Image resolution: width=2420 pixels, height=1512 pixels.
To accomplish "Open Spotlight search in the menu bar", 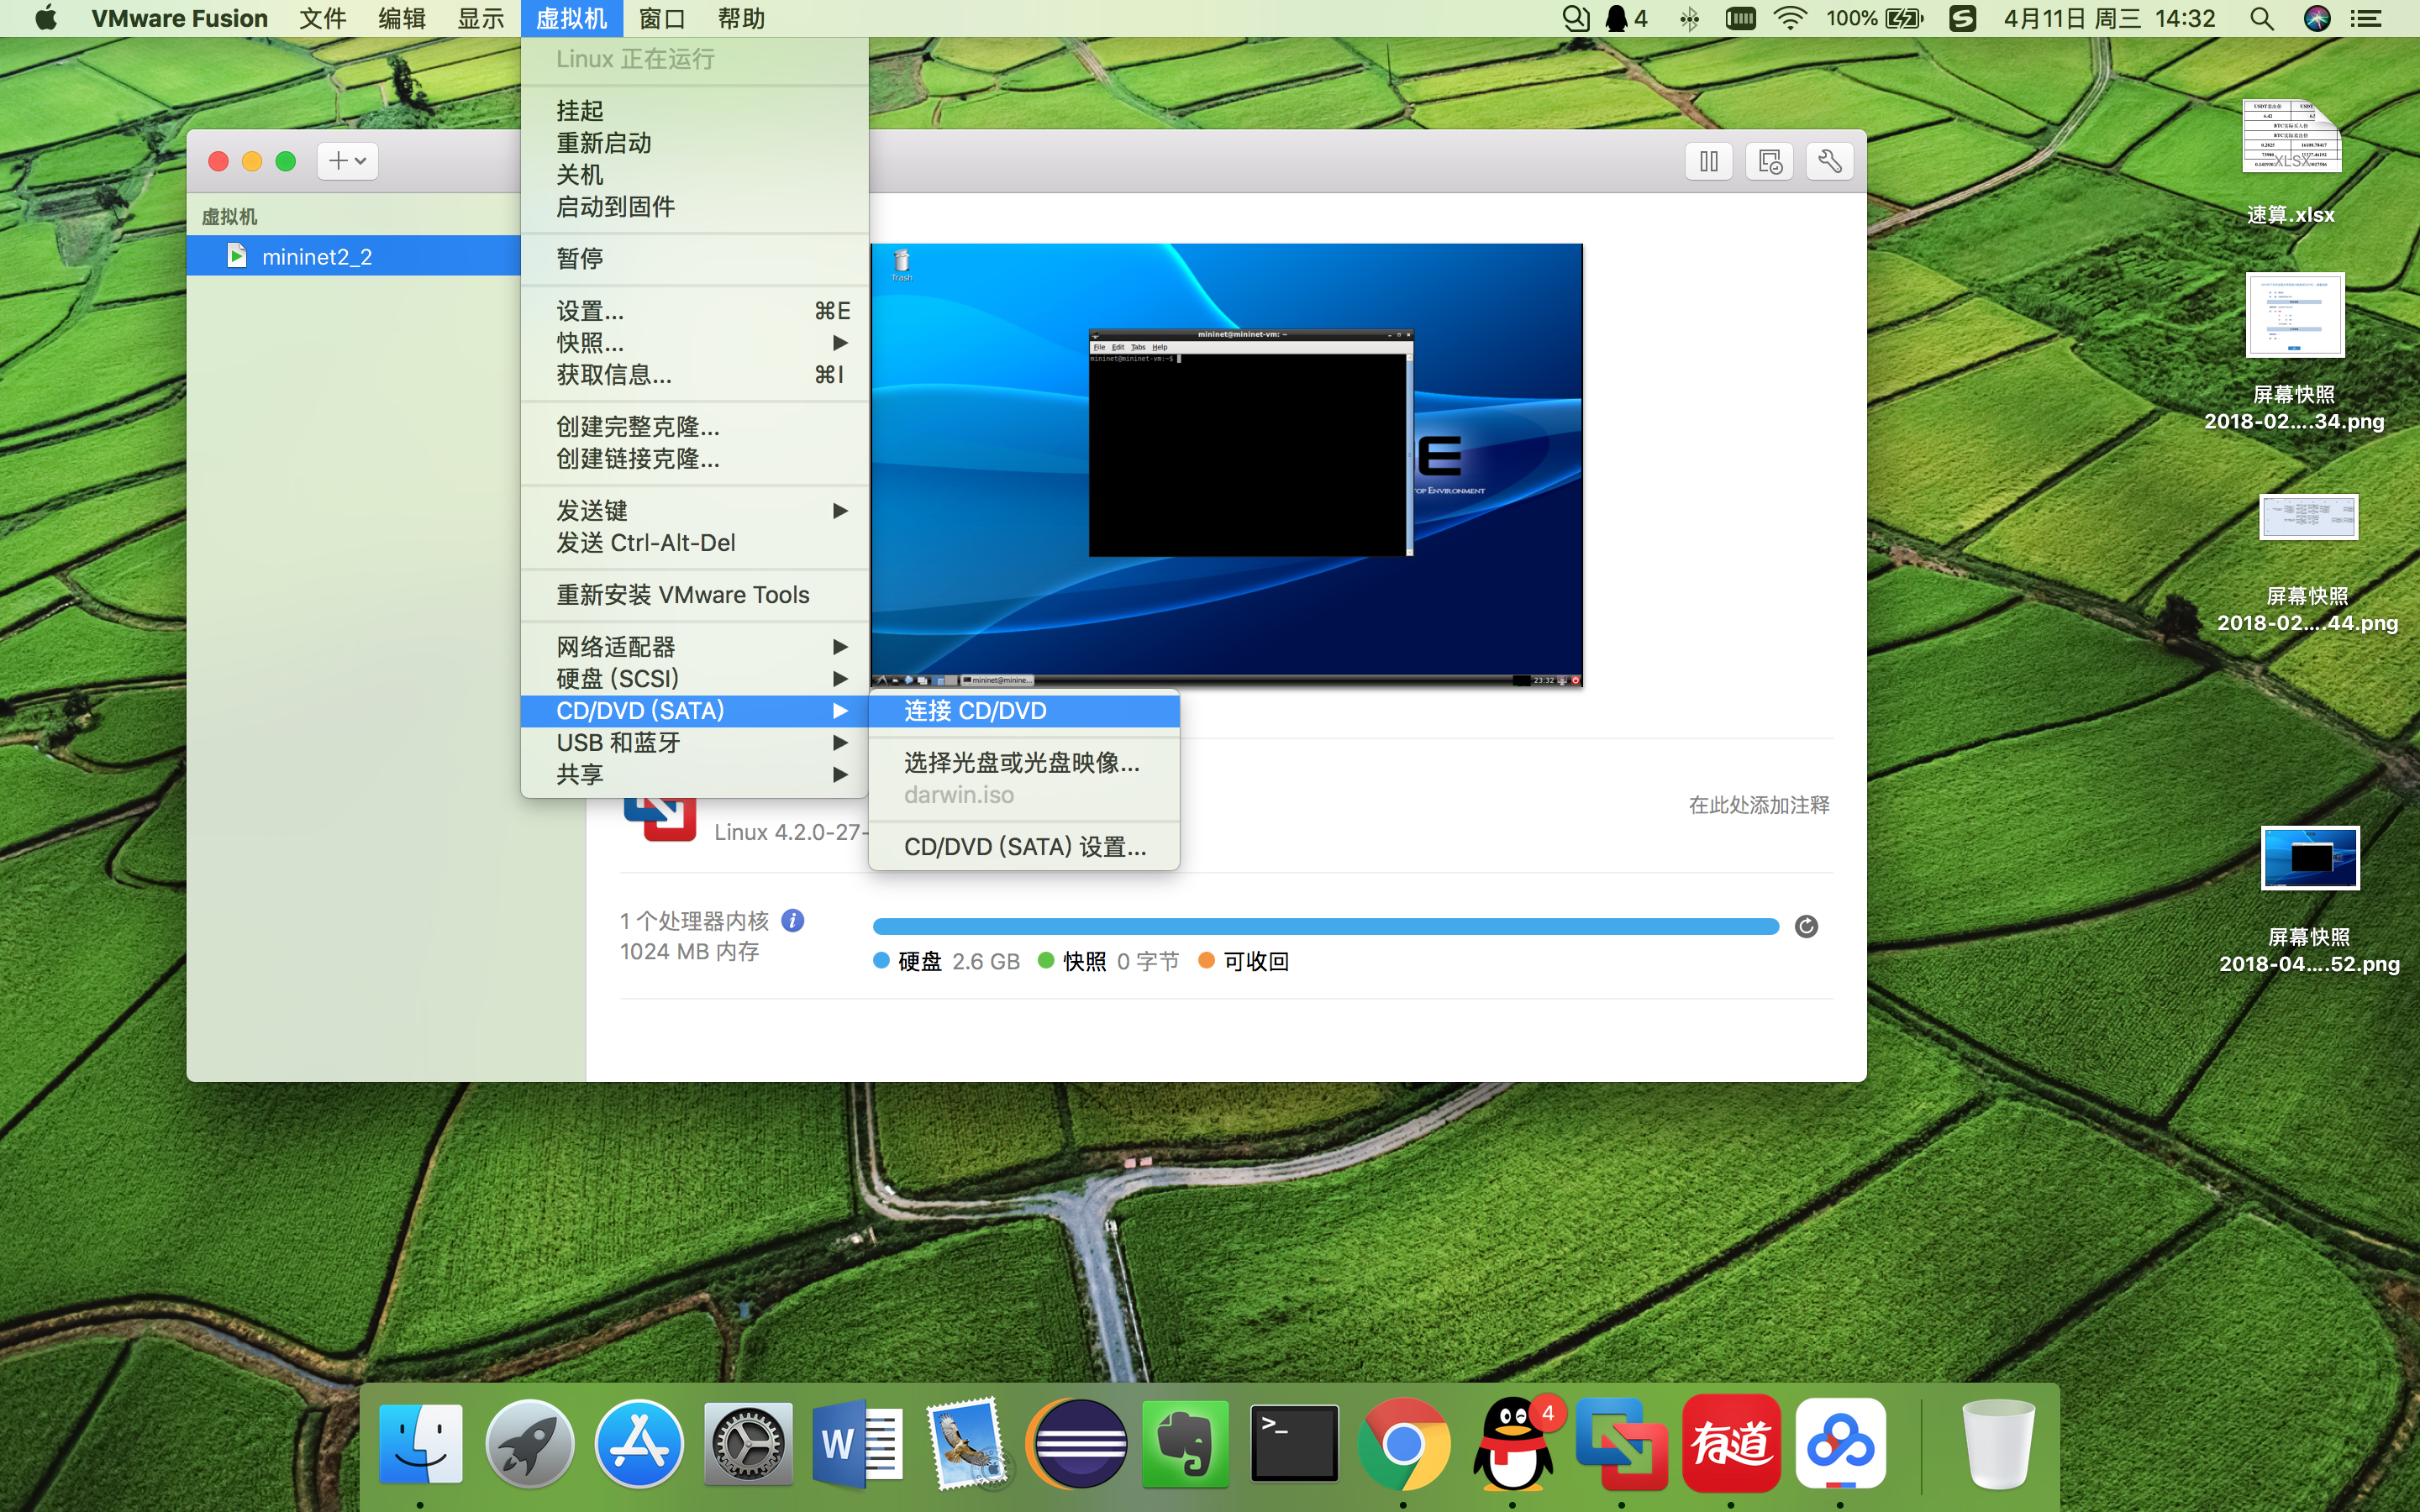I will click(2262, 18).
